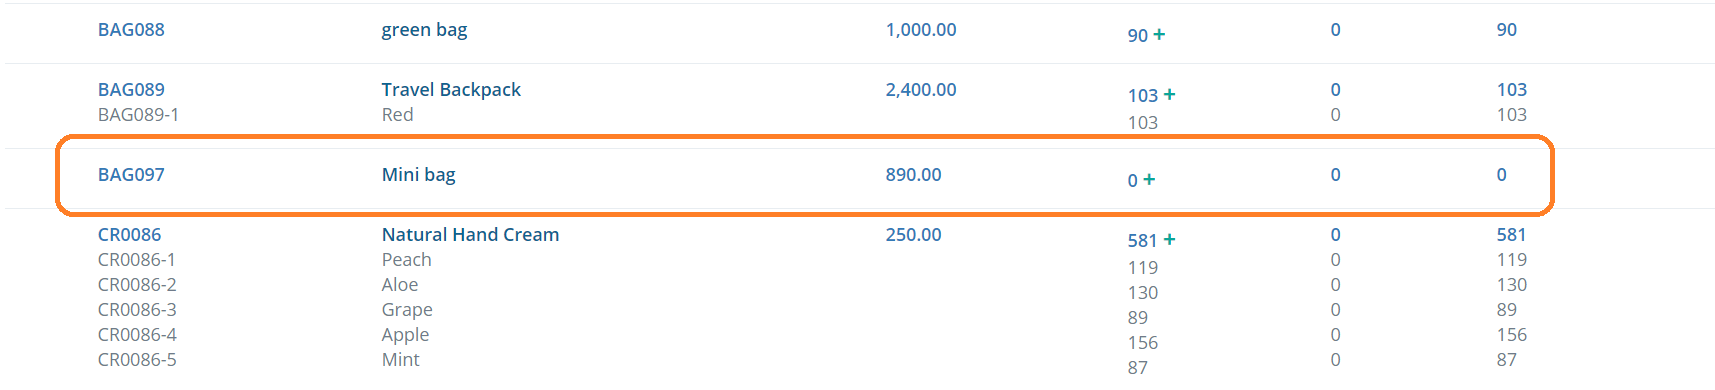The image size is (1715, 390).
Task: Click the 250.00 price value
Action: [x=913, y=235]
